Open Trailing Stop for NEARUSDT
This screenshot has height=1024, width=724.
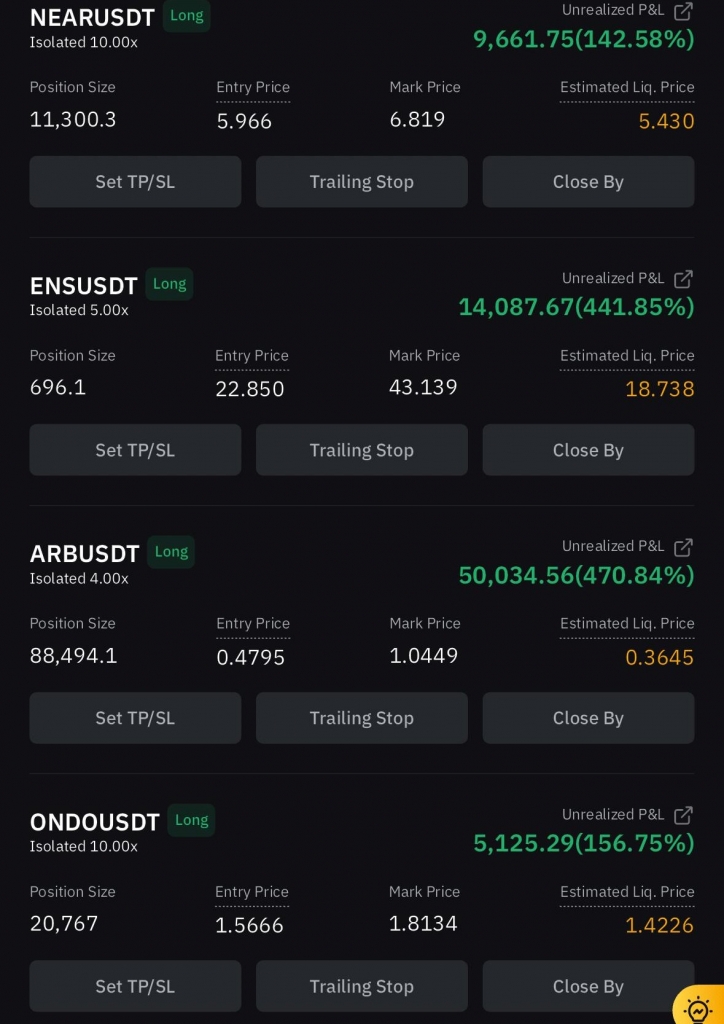[361, 182]
